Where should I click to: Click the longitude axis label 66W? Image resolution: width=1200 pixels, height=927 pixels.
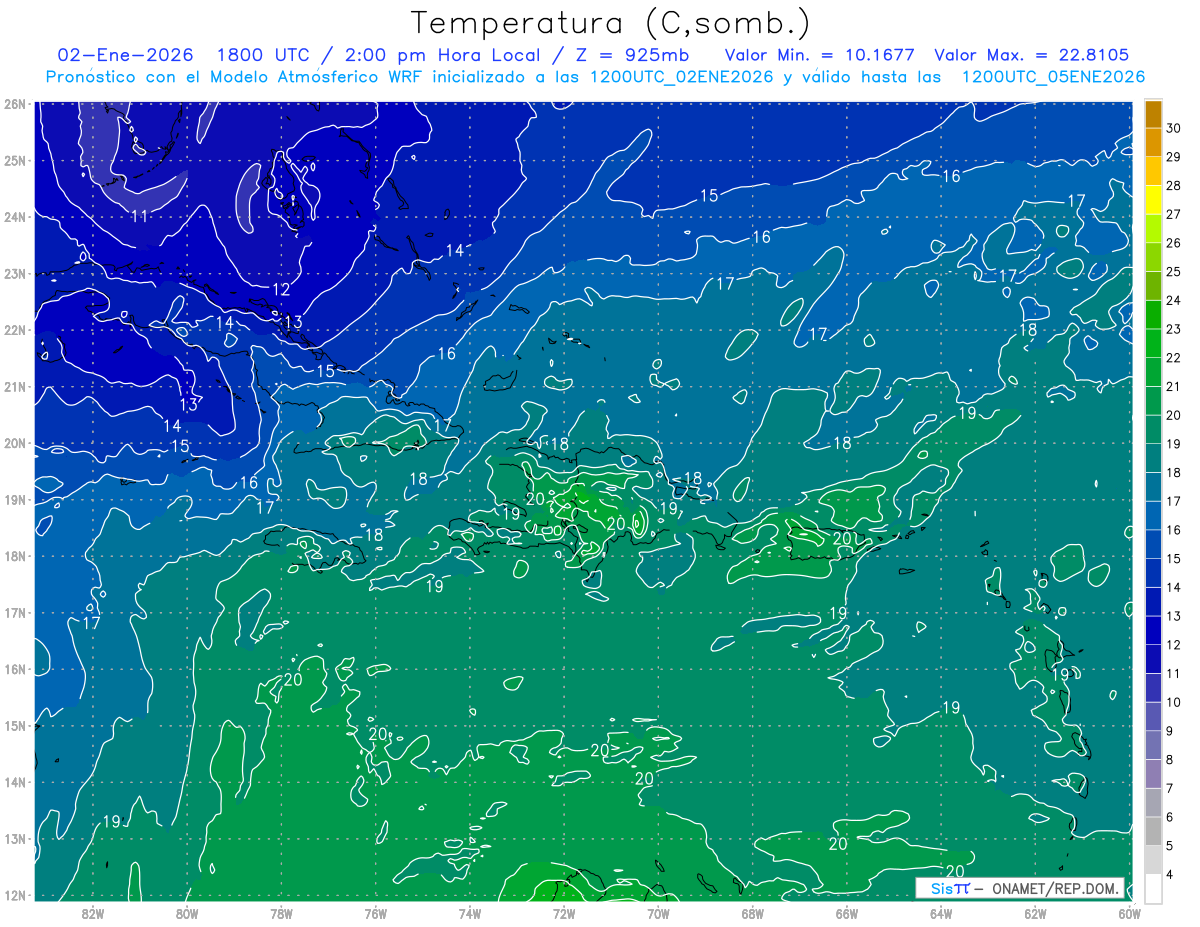click(x=847, y=912)
